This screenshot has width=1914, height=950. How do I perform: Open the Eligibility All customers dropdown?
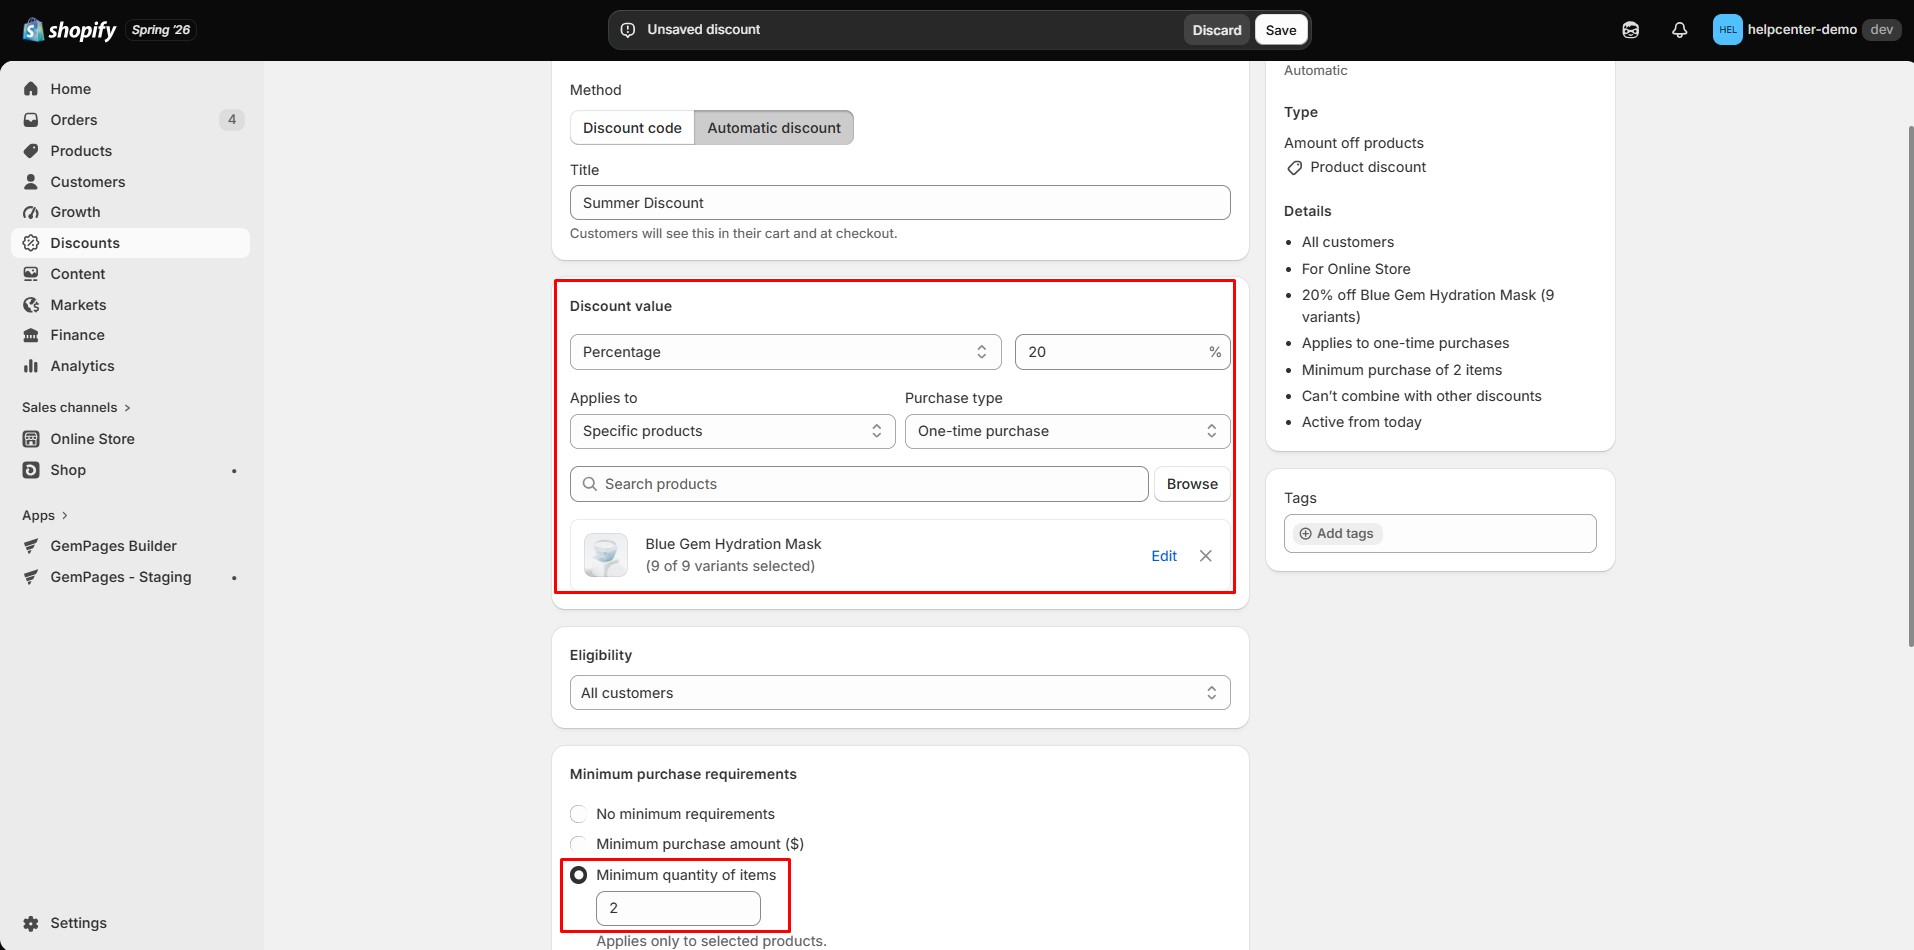(x=900, y=693)
